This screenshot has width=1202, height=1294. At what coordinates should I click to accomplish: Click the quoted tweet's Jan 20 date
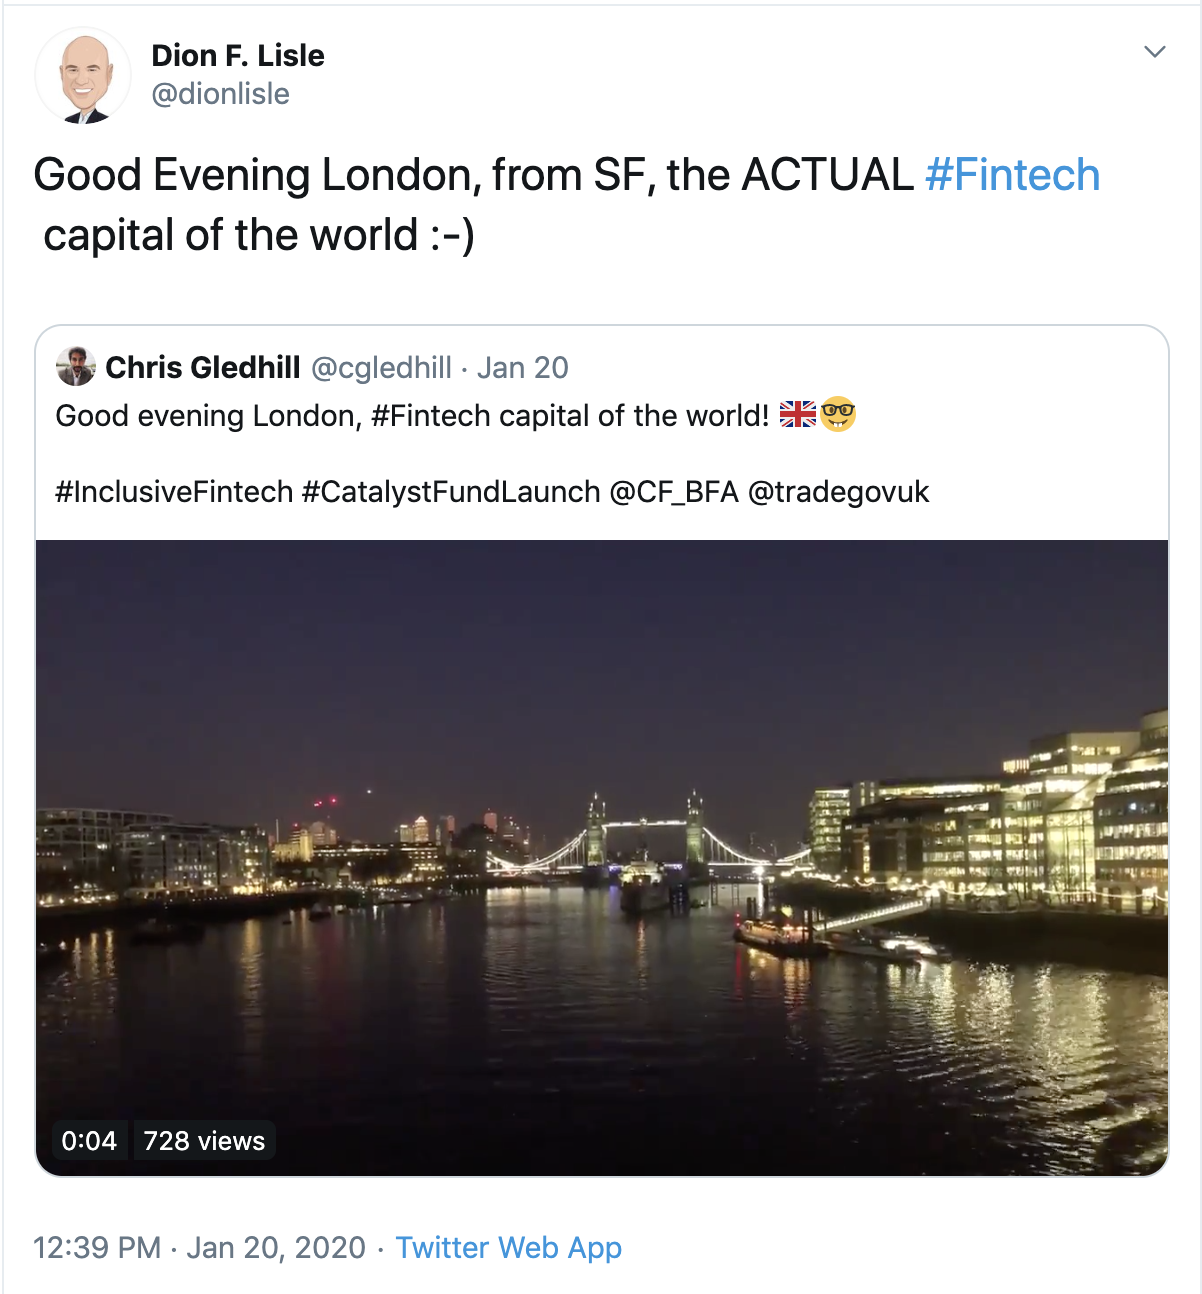tap(522, 368)
